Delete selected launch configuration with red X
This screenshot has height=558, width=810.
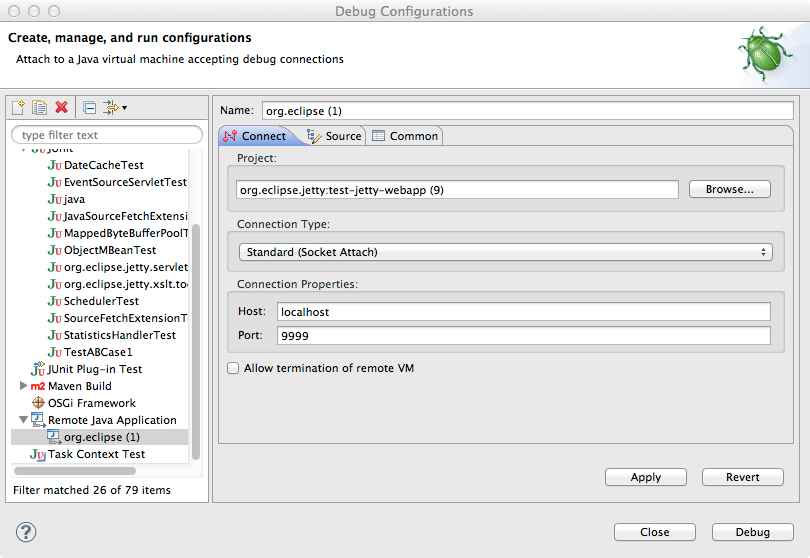(x=62, y=107)
